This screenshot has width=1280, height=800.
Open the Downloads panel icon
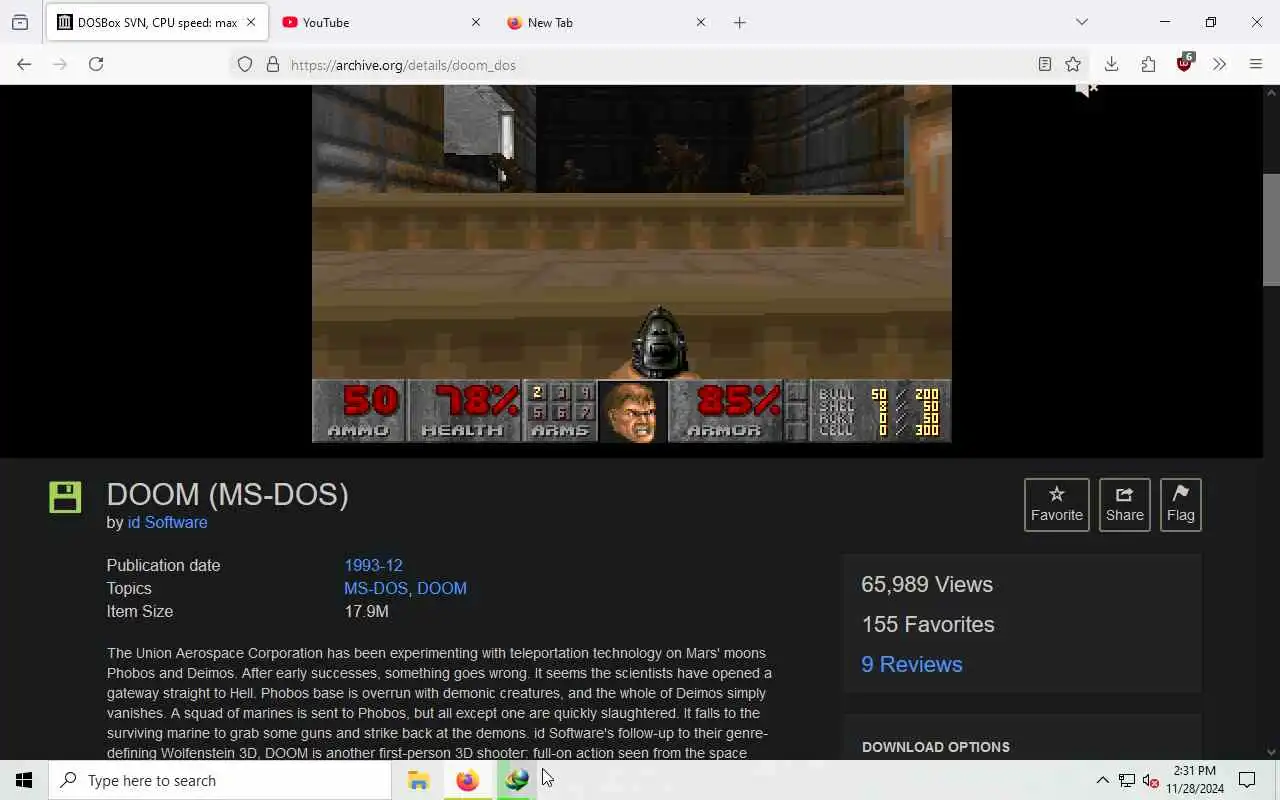click(x=1111, y=64)
